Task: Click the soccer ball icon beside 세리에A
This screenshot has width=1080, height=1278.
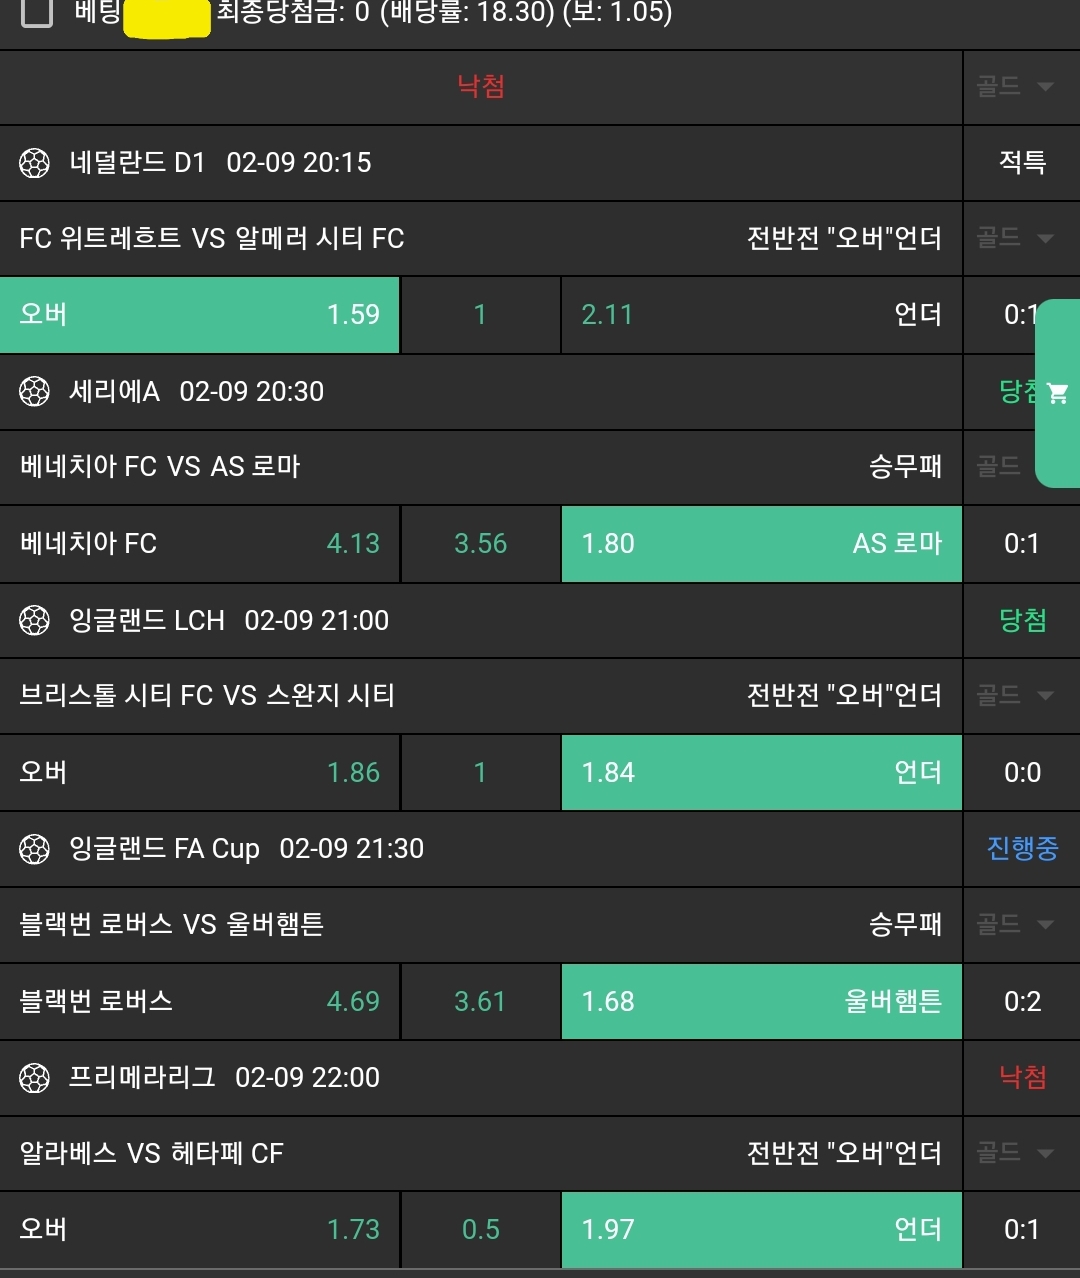Action: pos(35,392)
